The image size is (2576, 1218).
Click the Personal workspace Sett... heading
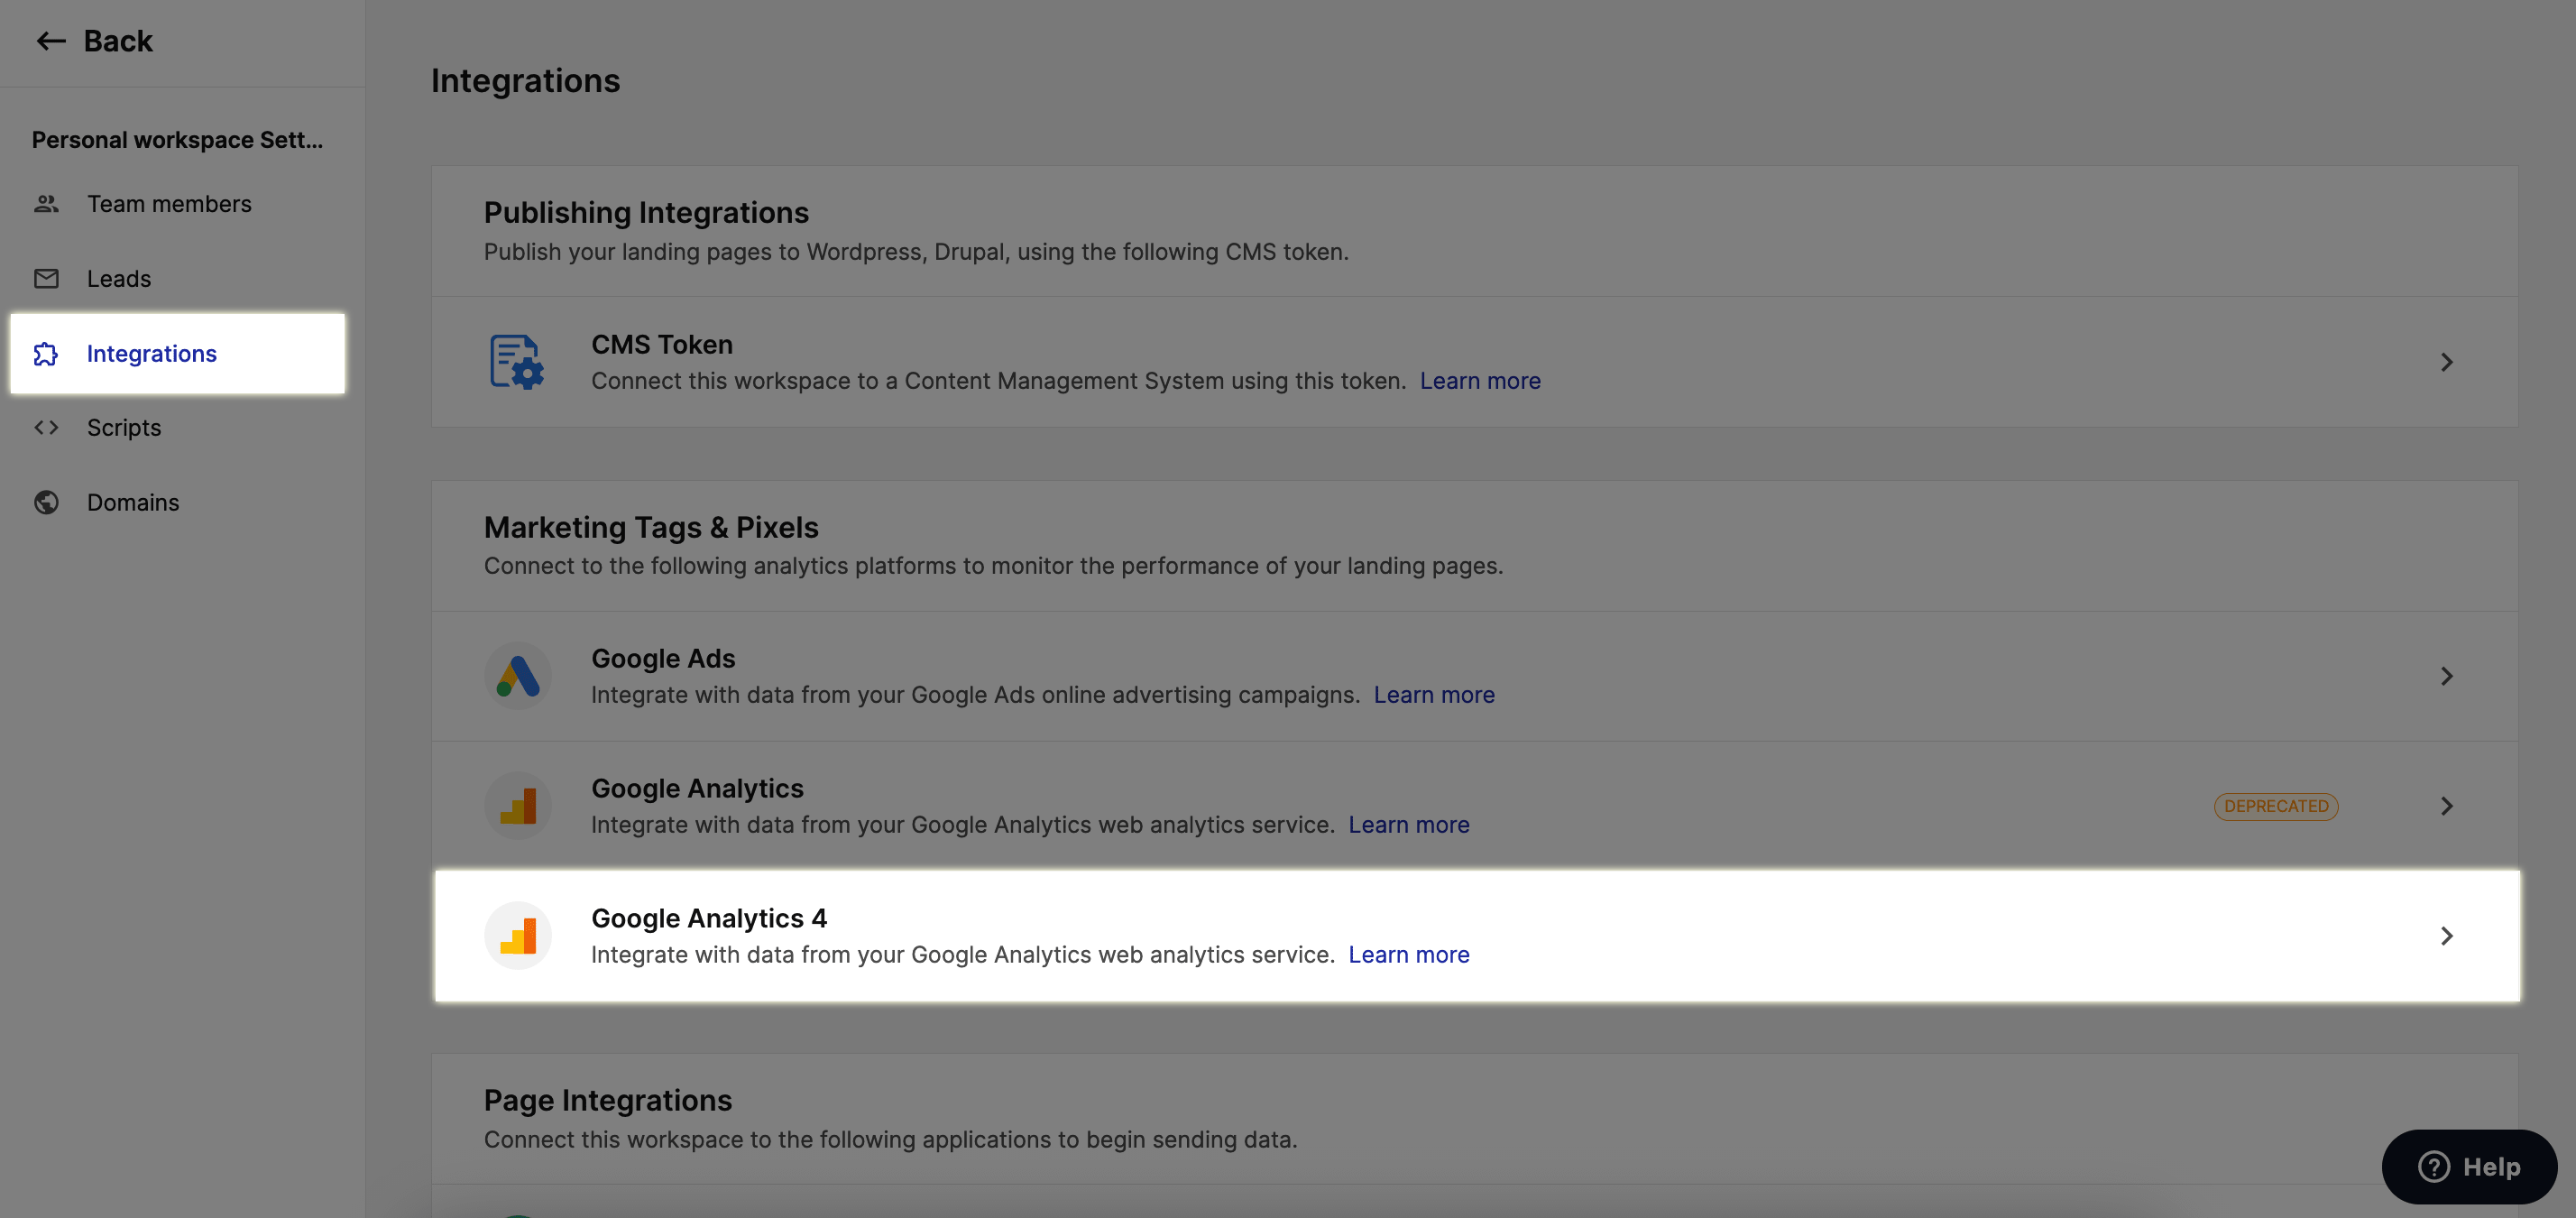[x=177, y=140]
